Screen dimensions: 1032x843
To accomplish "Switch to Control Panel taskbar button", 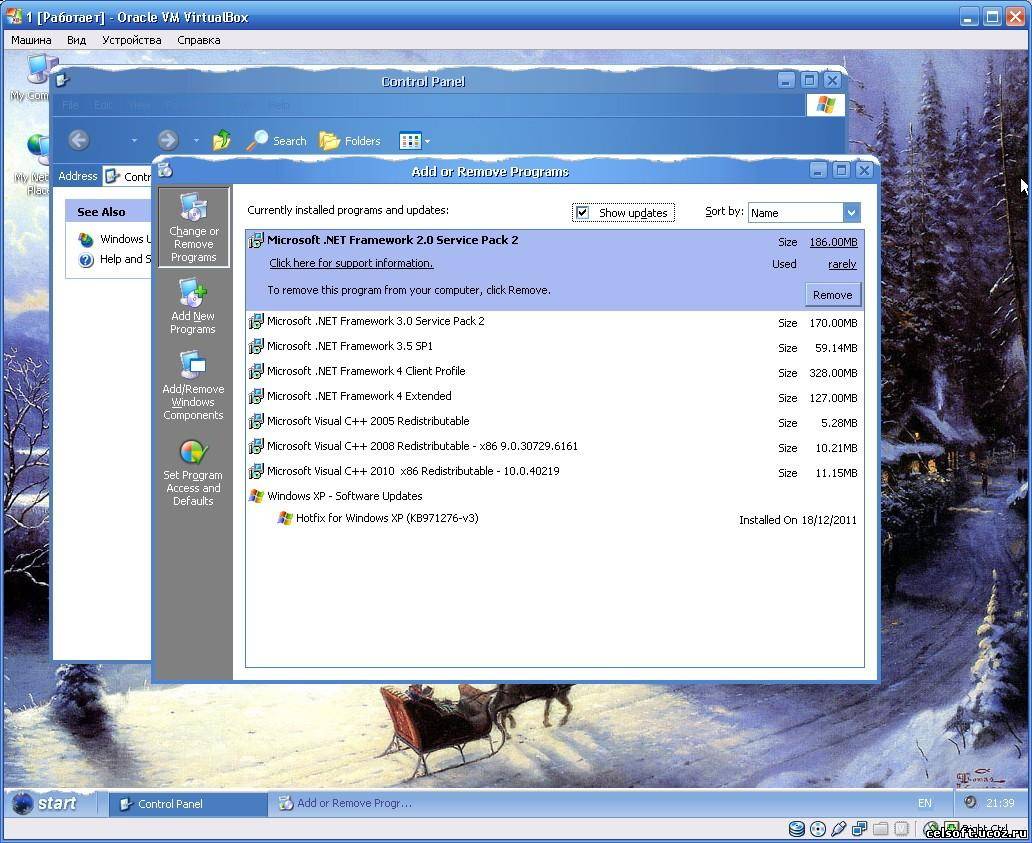I will click(x=187, y=804).
